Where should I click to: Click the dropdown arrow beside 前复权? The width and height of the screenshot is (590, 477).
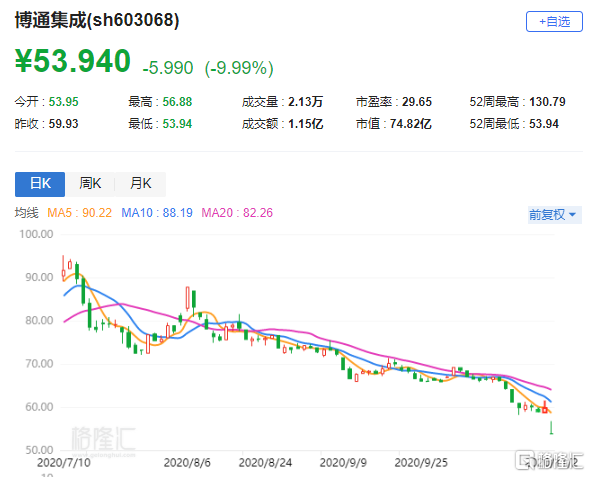point(572,215)
